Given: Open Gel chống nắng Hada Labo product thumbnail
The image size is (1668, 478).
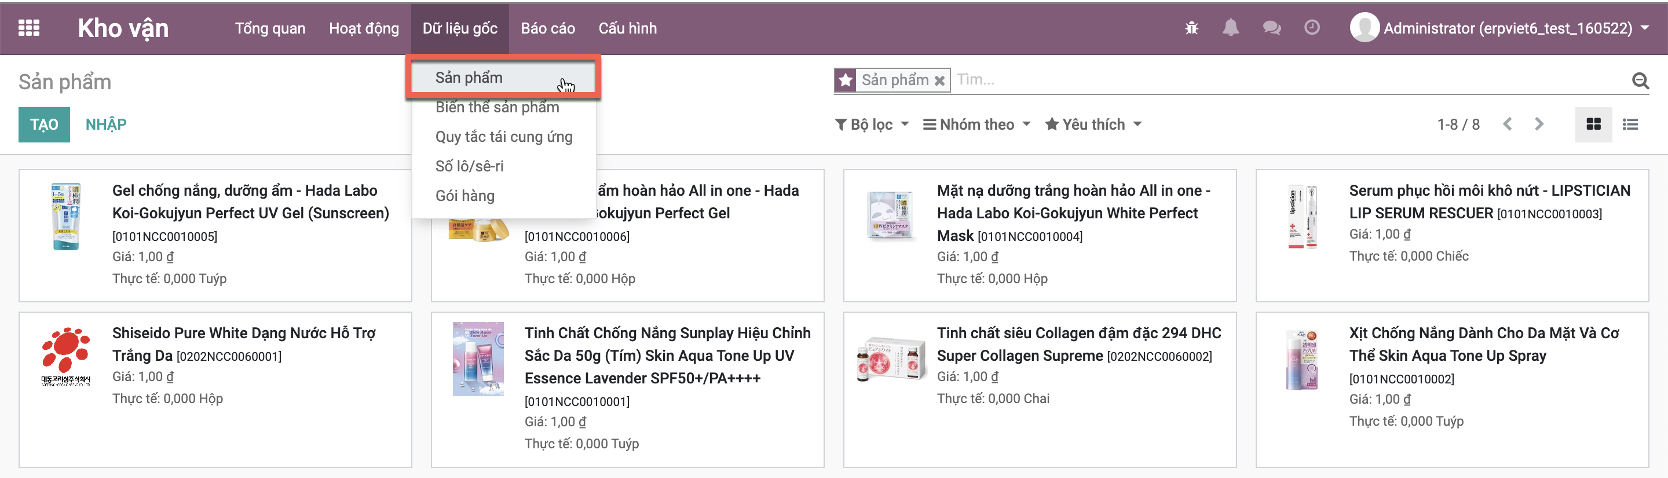Looking at the screenshot, I should point(66,216).
